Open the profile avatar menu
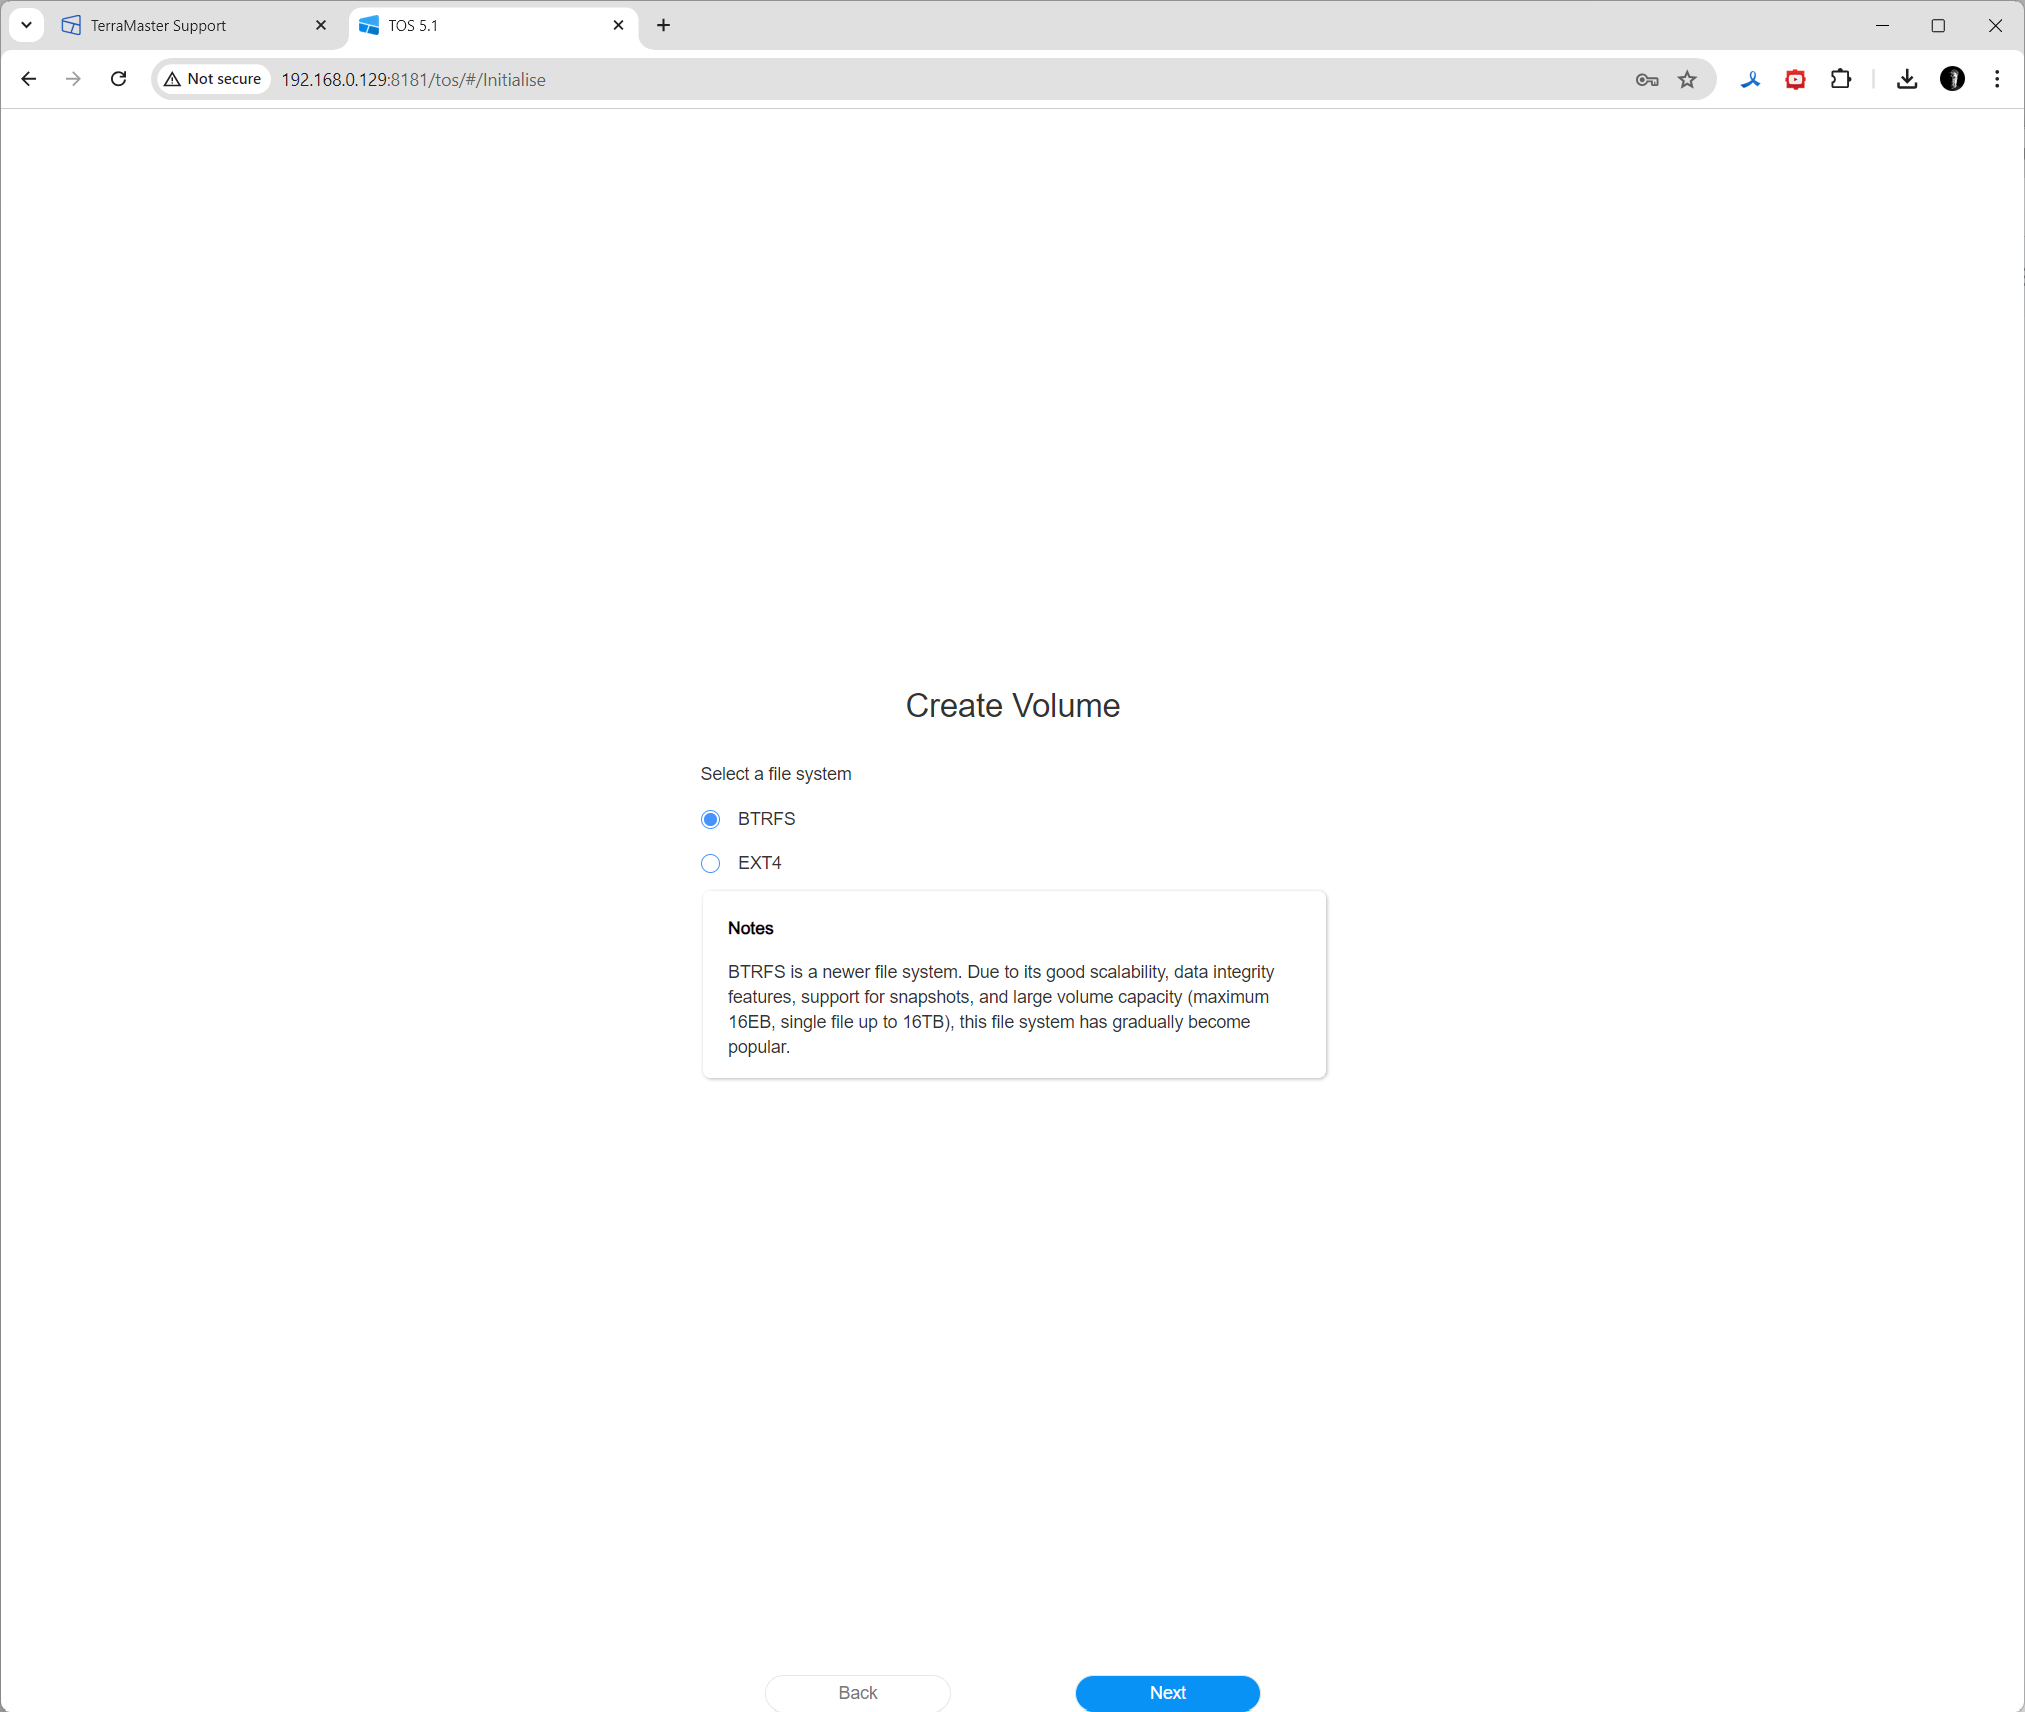The image size is (2025, 1712). pos(1952,79)
